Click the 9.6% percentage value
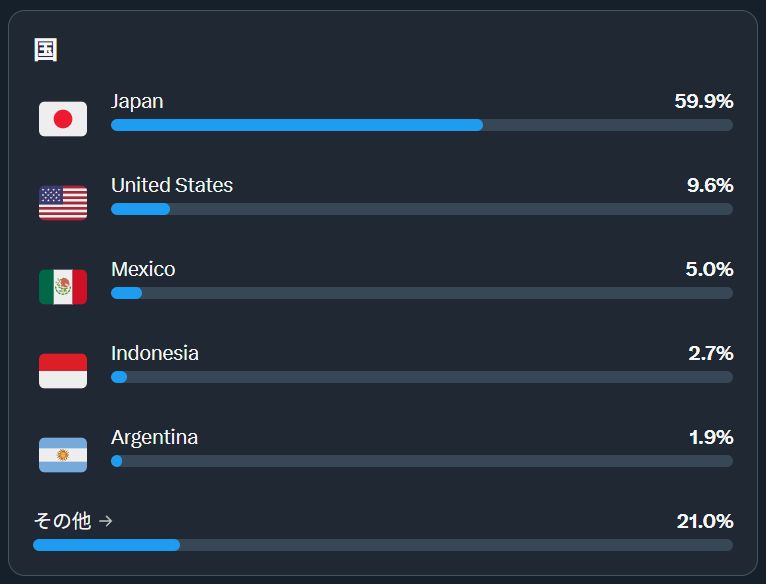 (x=709, y=185)
